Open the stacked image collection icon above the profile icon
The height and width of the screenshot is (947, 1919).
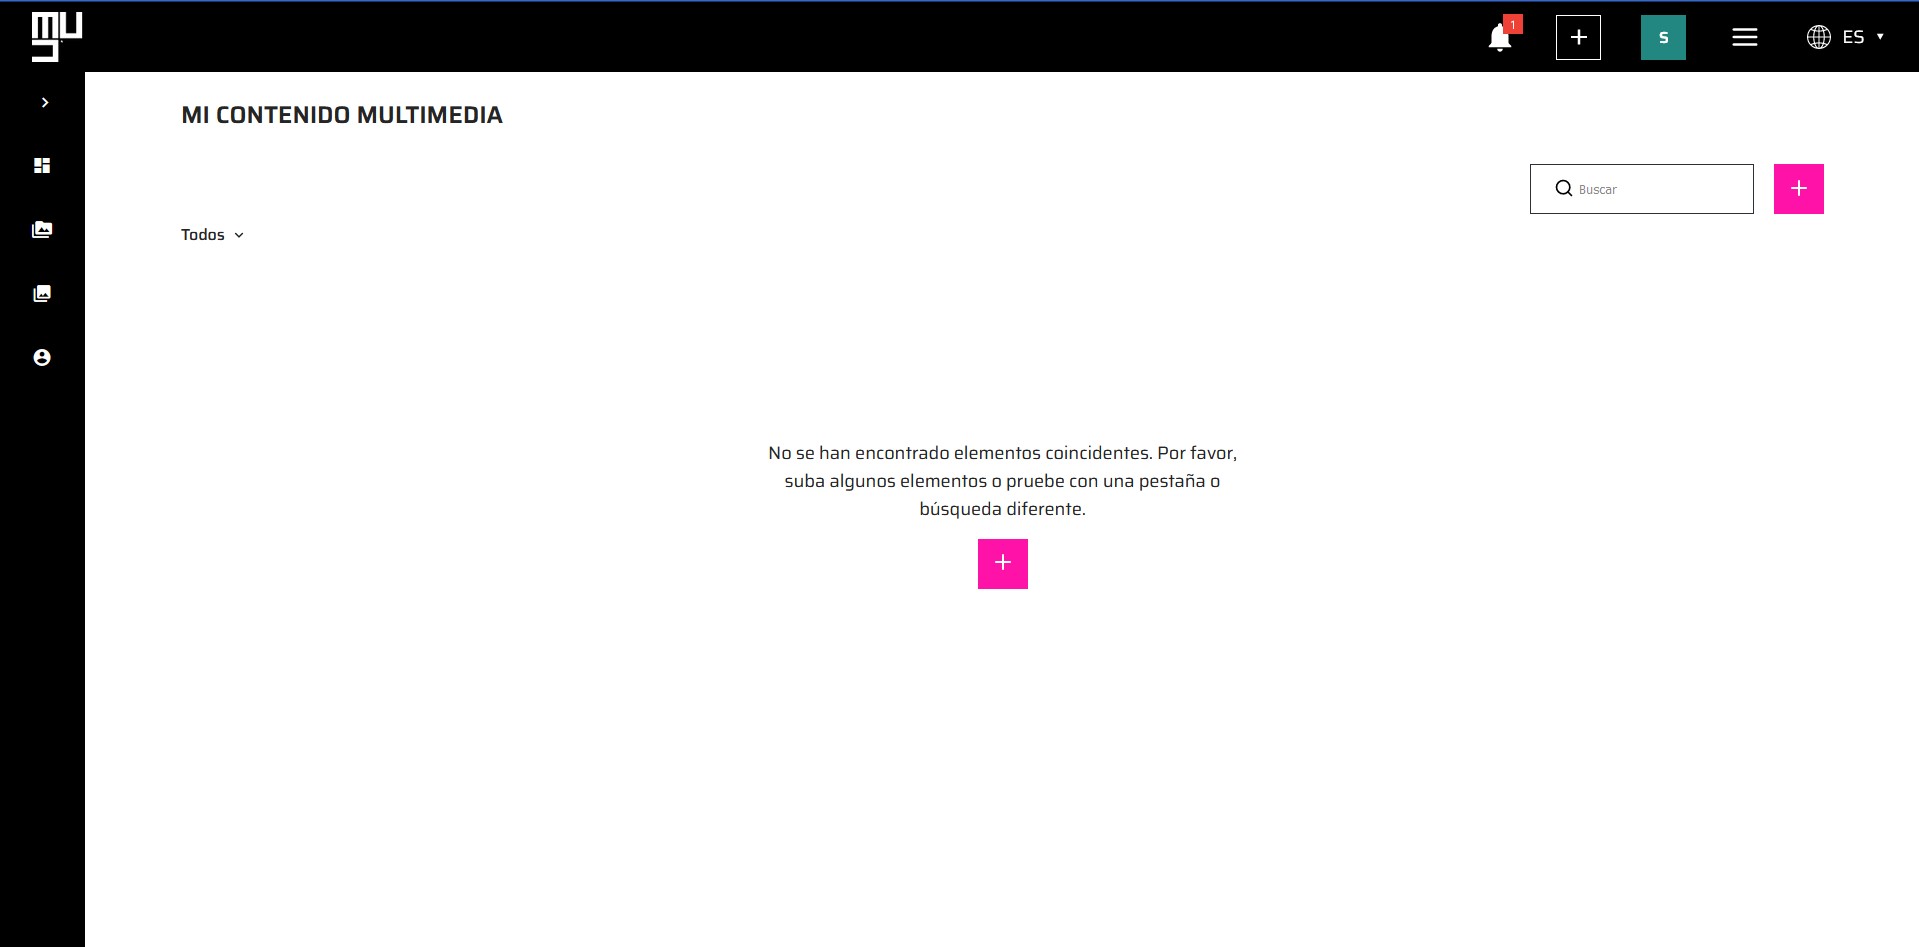coord(42,294)
